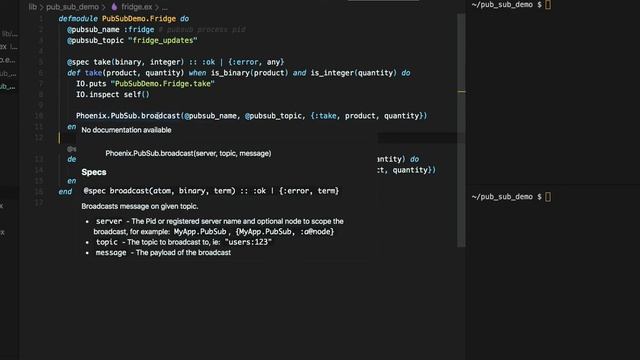Click "is_binary(product)" guard
This screenshot has width=640, height=360.
pos(249,73)
